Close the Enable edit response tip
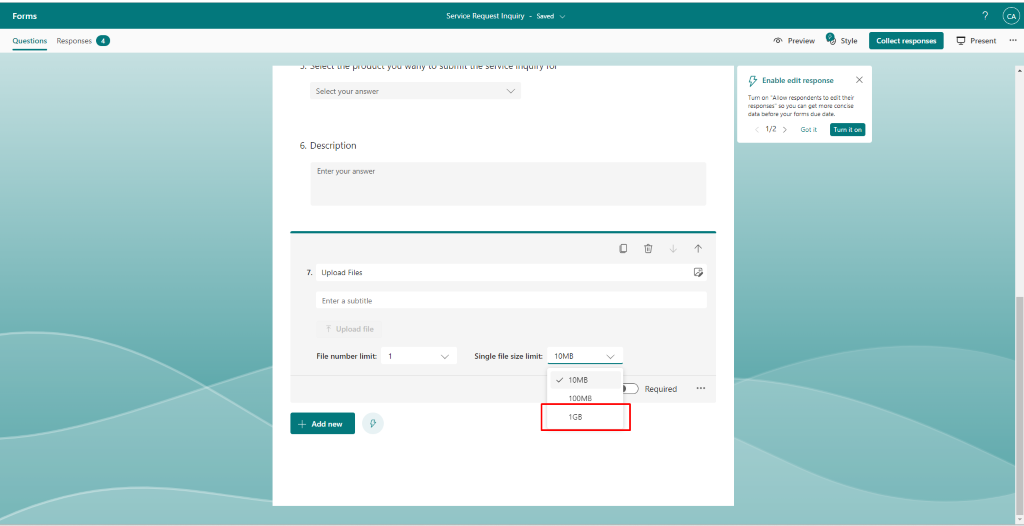The width and height of the screenshot is (1024, 526). [859, 80]
